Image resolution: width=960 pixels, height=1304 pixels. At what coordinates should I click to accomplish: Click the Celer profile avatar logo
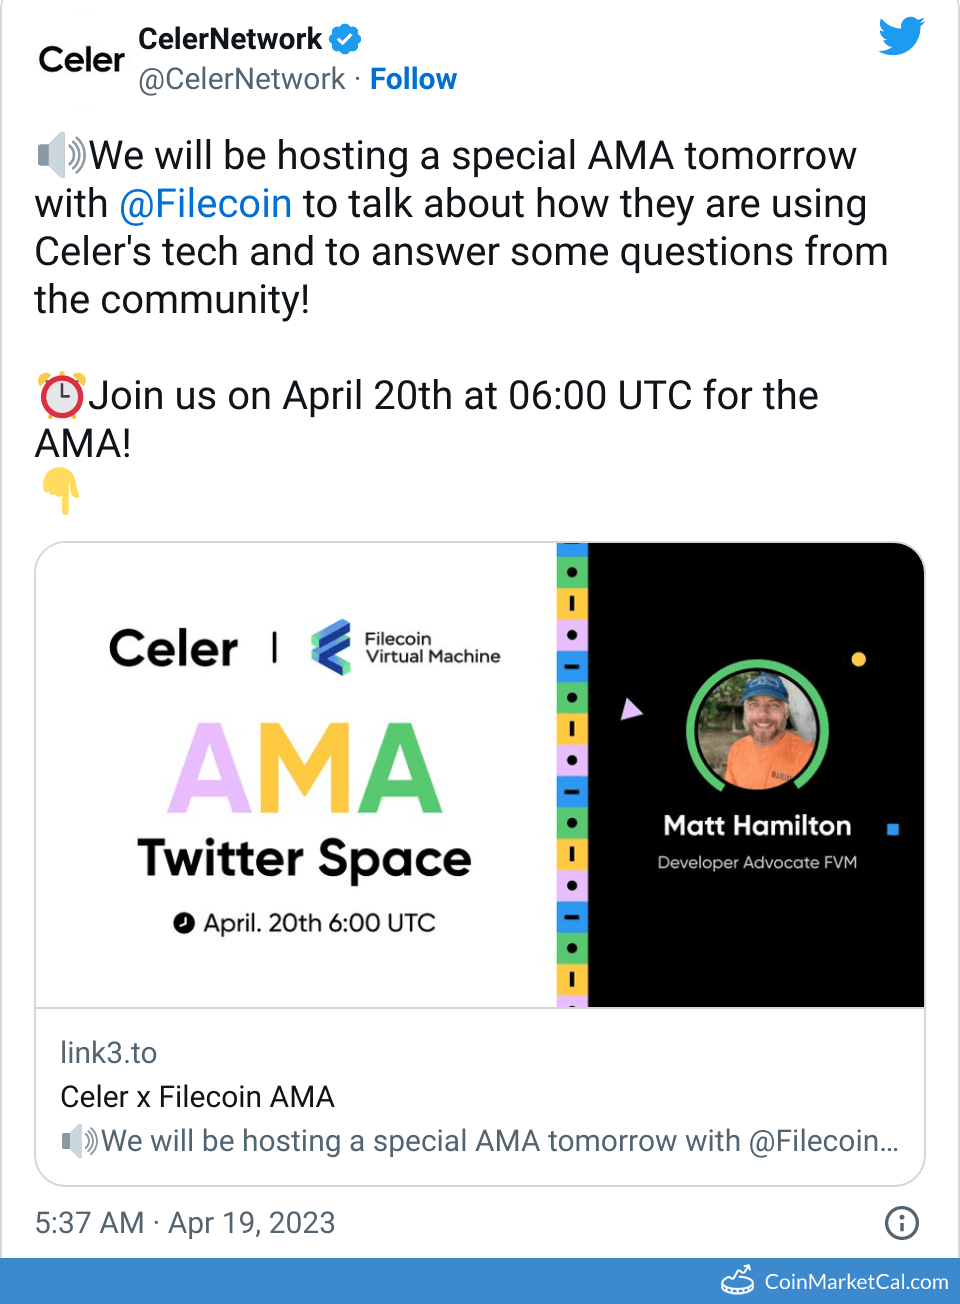click(81, 60)
